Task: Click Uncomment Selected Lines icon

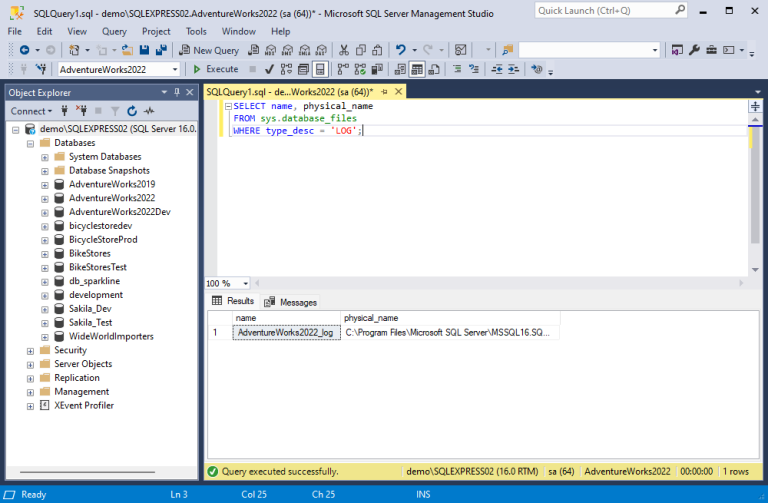Action: point(474,69)
